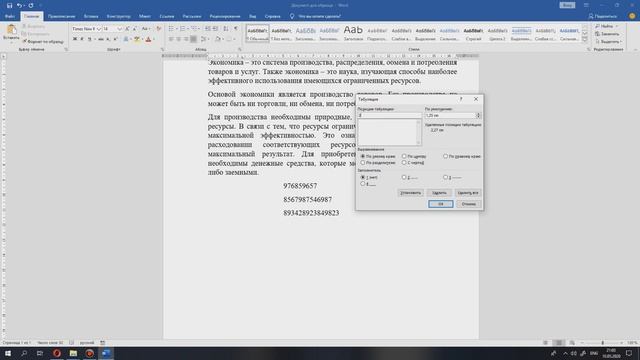Adjust default tab stops spinner
The image size is (640, 360).
coord(478,116)
